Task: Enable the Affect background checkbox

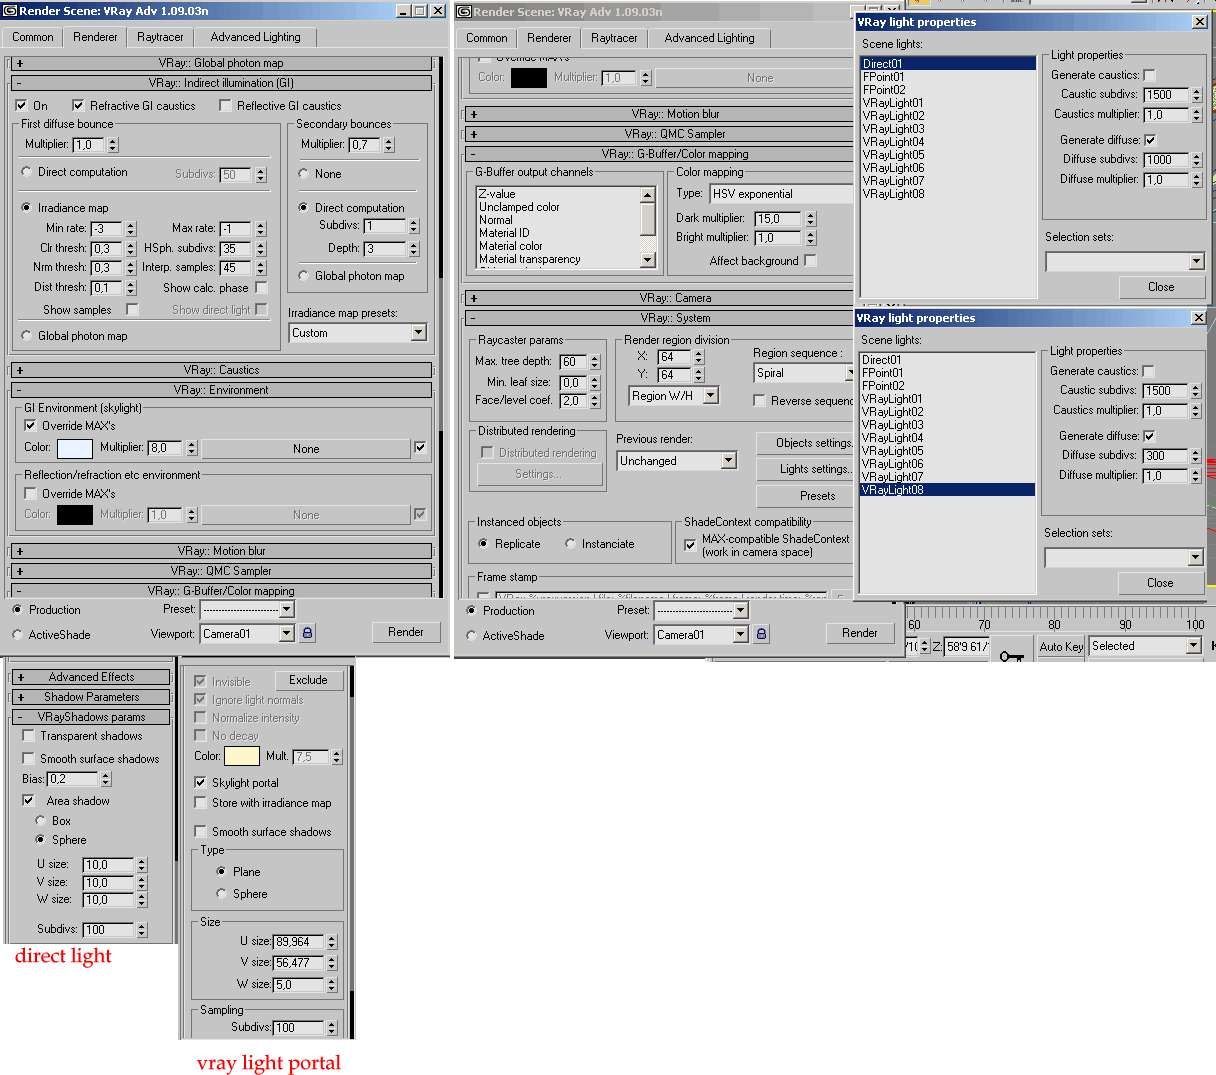Action: coord(810,260)
